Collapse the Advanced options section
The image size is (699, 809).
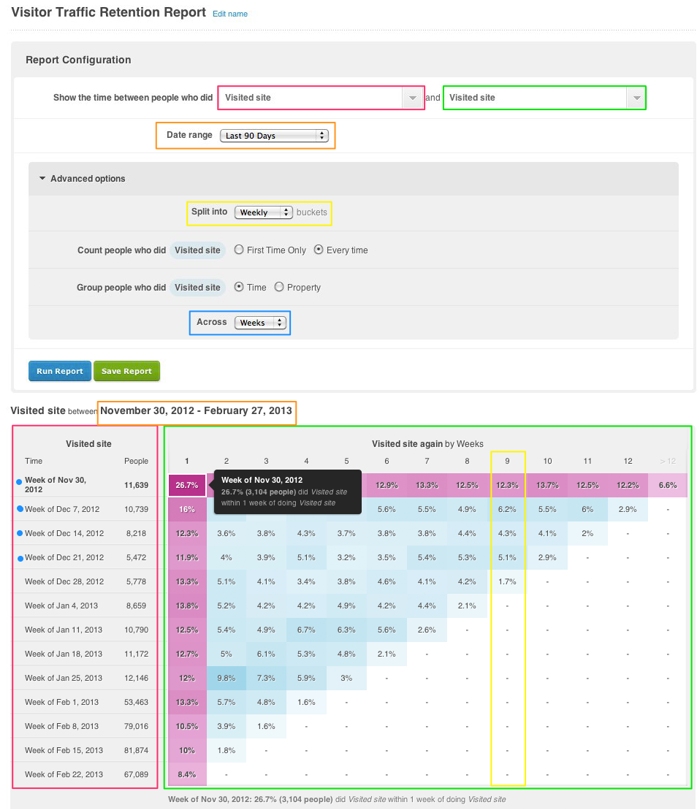coord(83,179)
